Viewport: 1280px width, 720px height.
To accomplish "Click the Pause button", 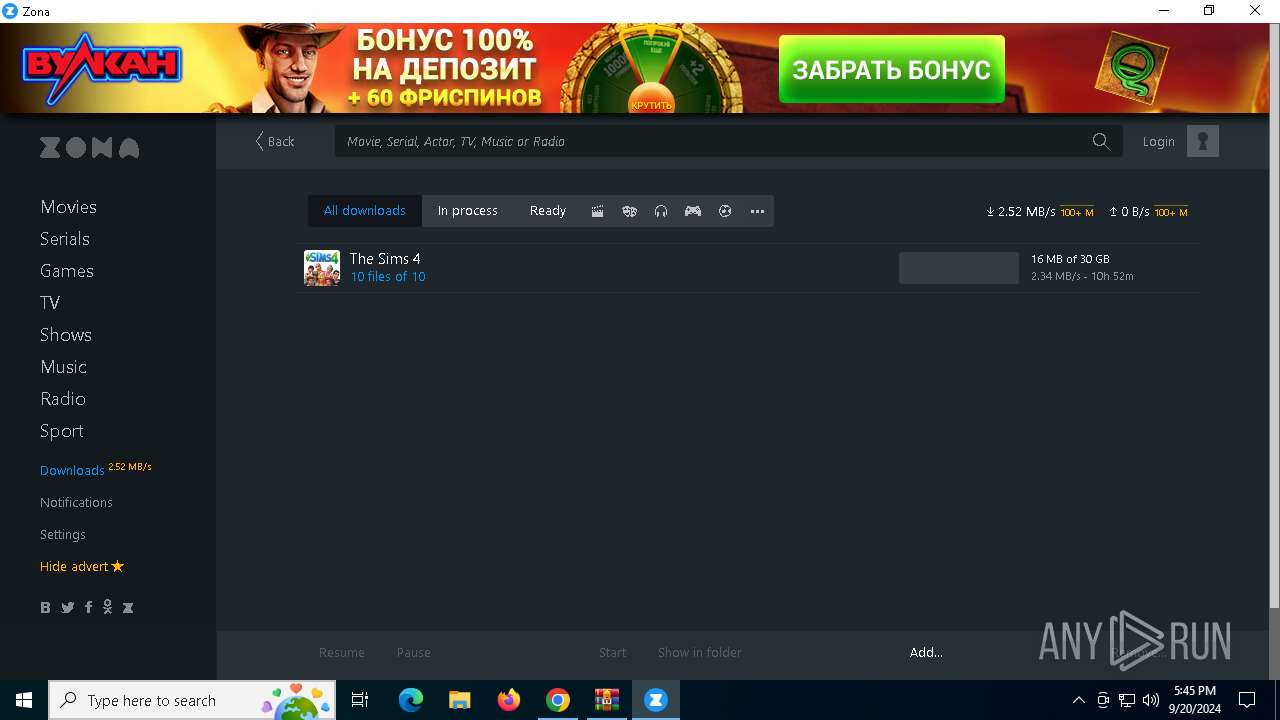I will pos(414,652).
